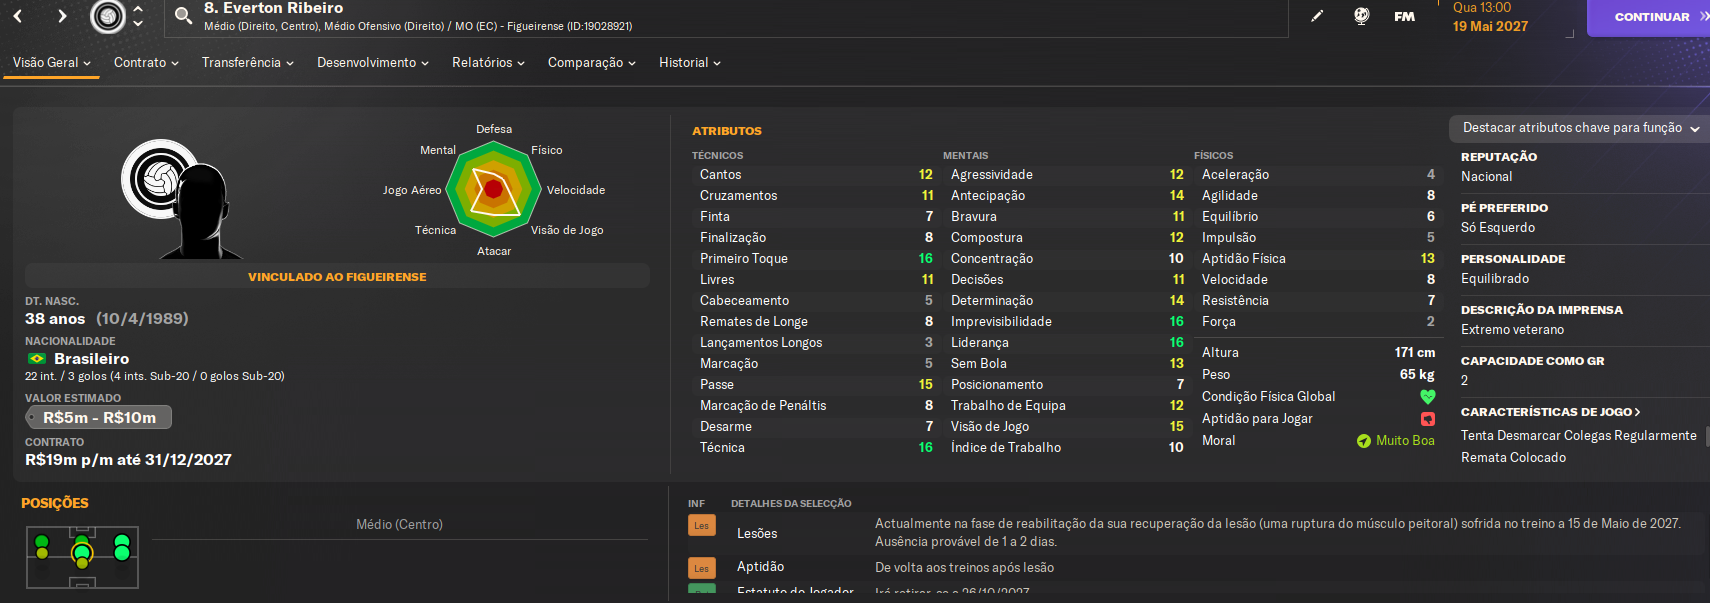Open the Relatórios menu
This screenshot has width=1710, height=603.
488,62
